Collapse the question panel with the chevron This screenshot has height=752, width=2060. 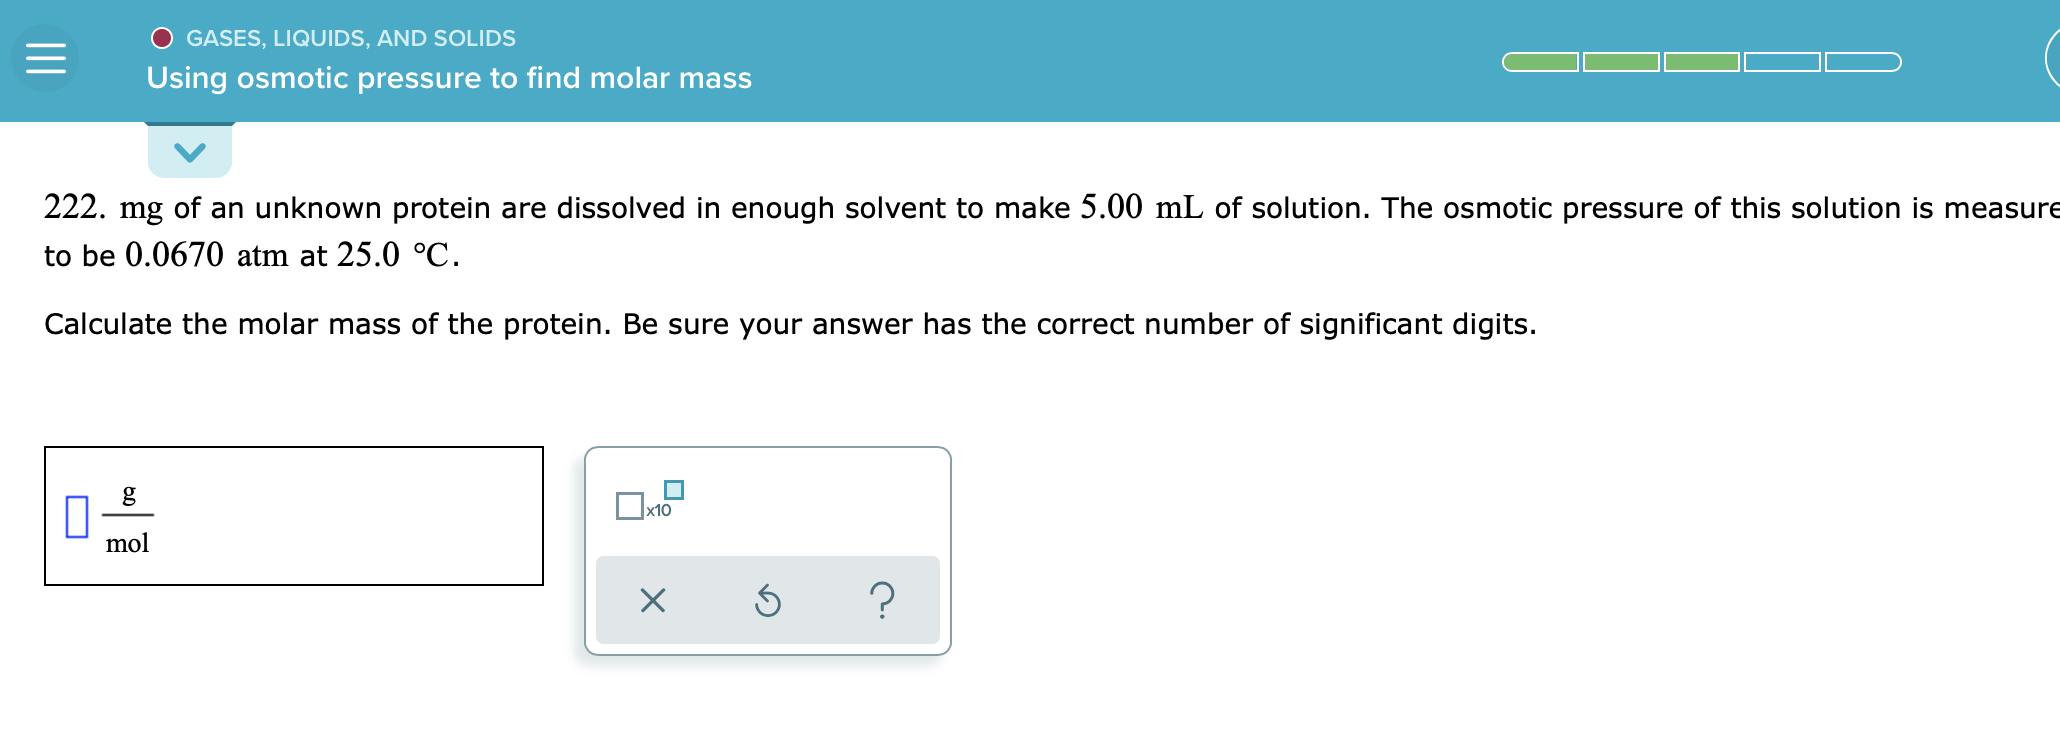coord(189,151)
